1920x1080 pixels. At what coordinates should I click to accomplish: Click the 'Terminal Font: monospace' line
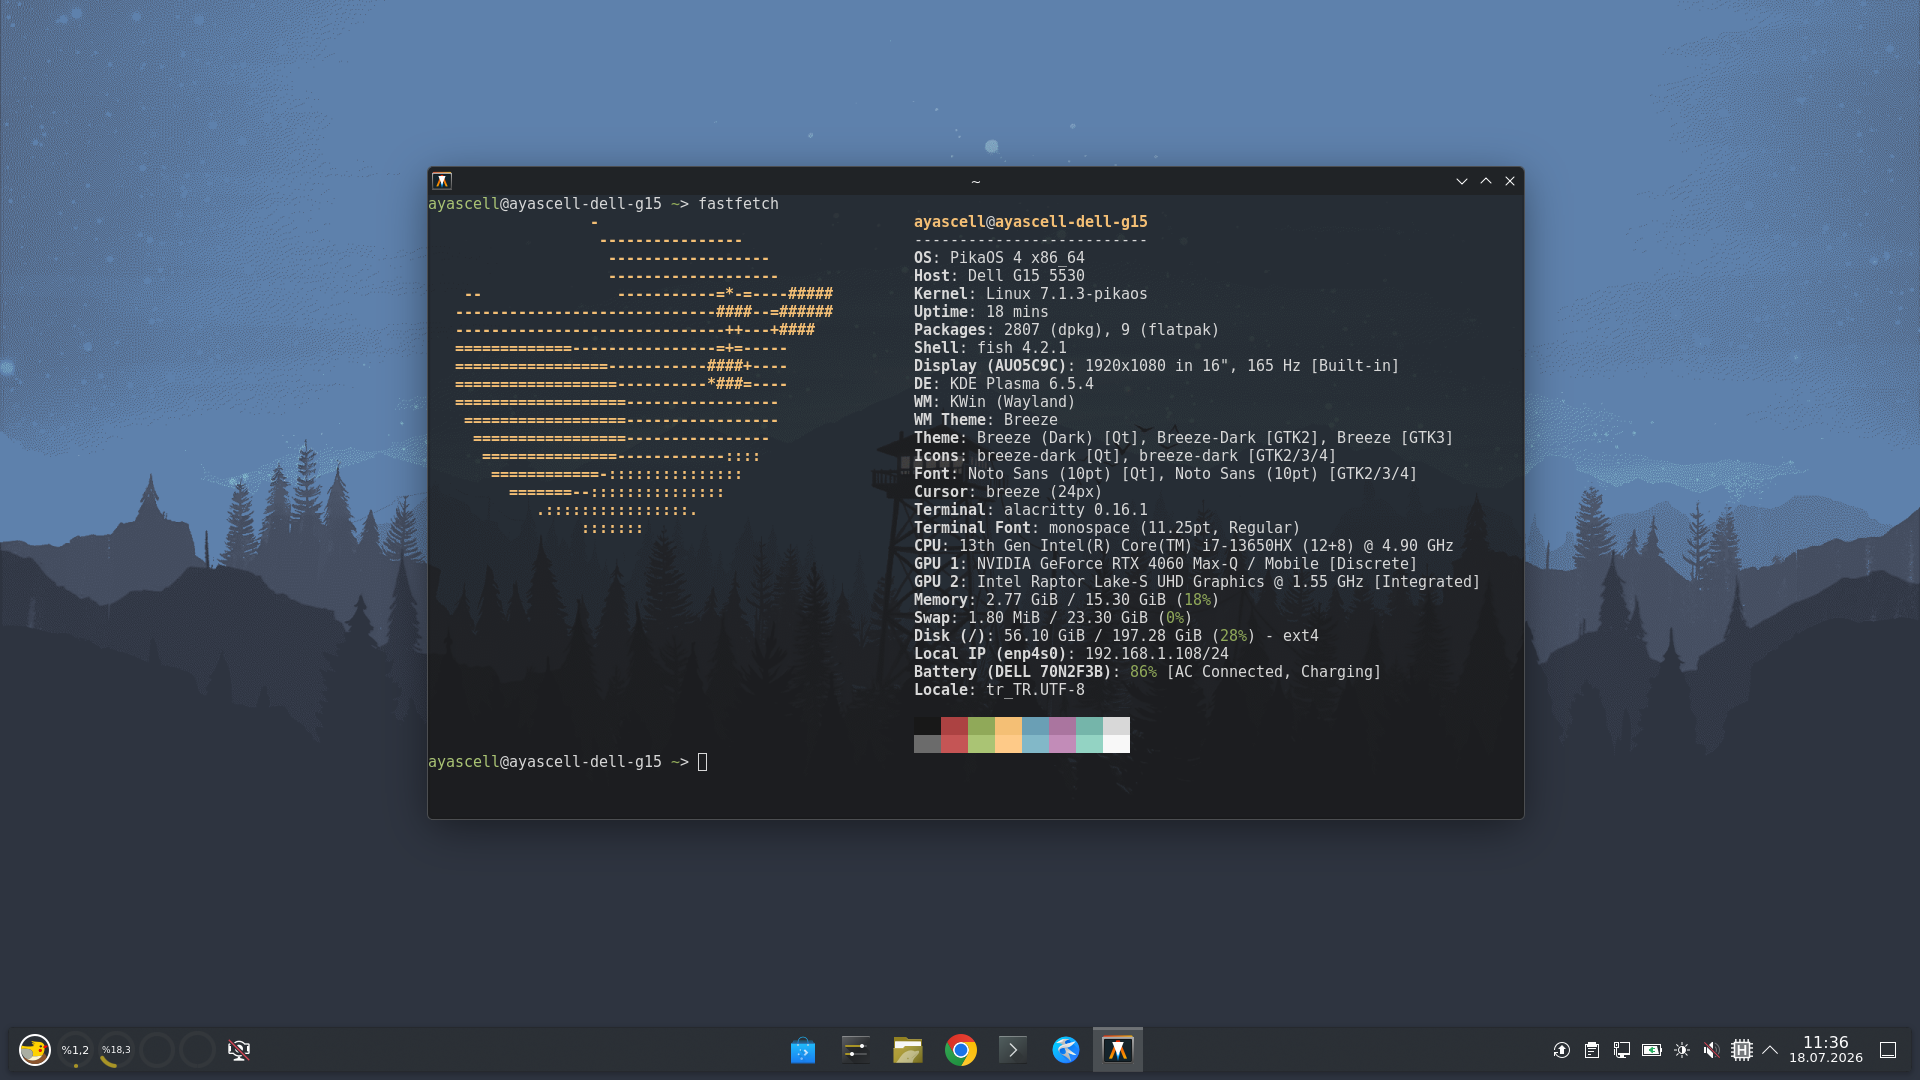coord(1107,528)
